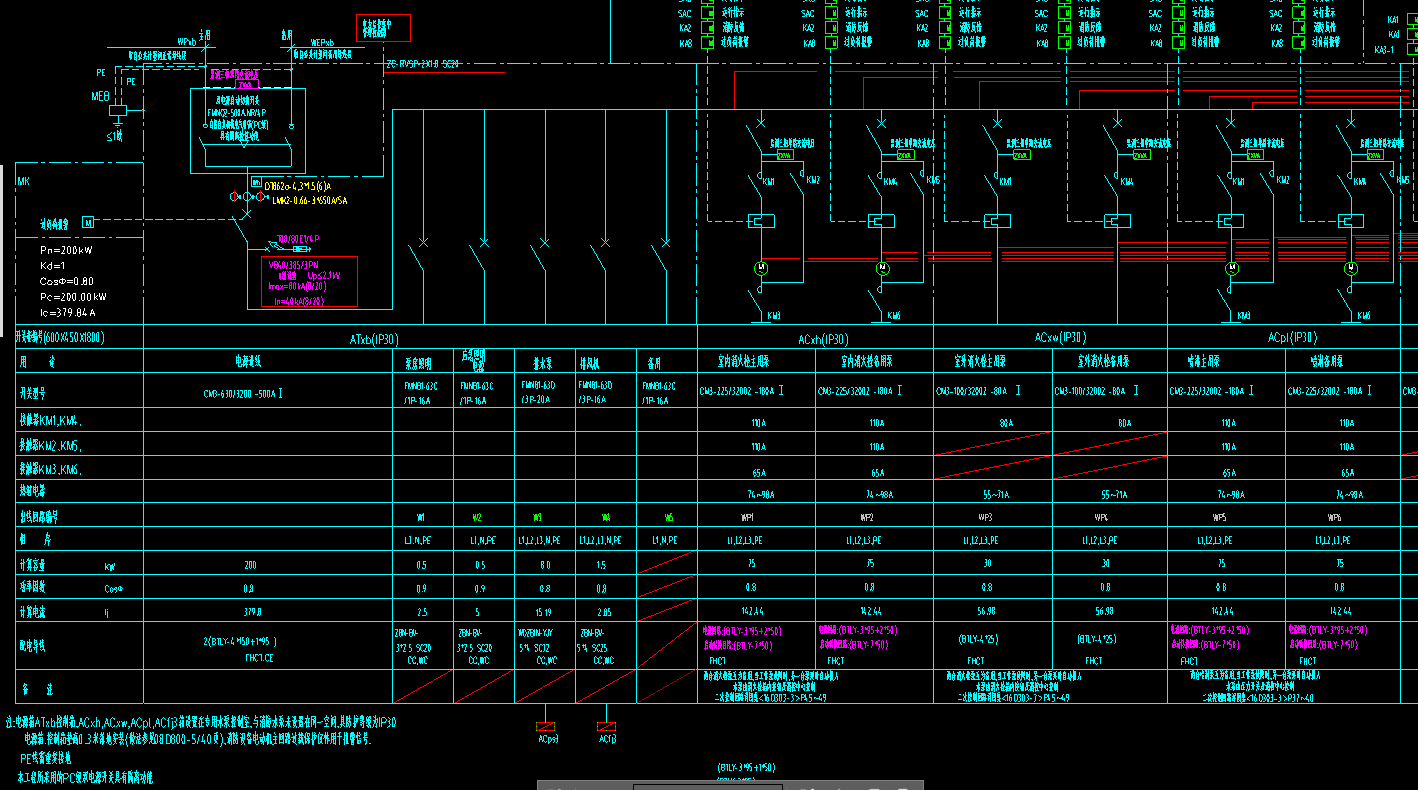Select circuit number WP3
This screenshot has height=790, width=1418.
(x=986, y=518)
